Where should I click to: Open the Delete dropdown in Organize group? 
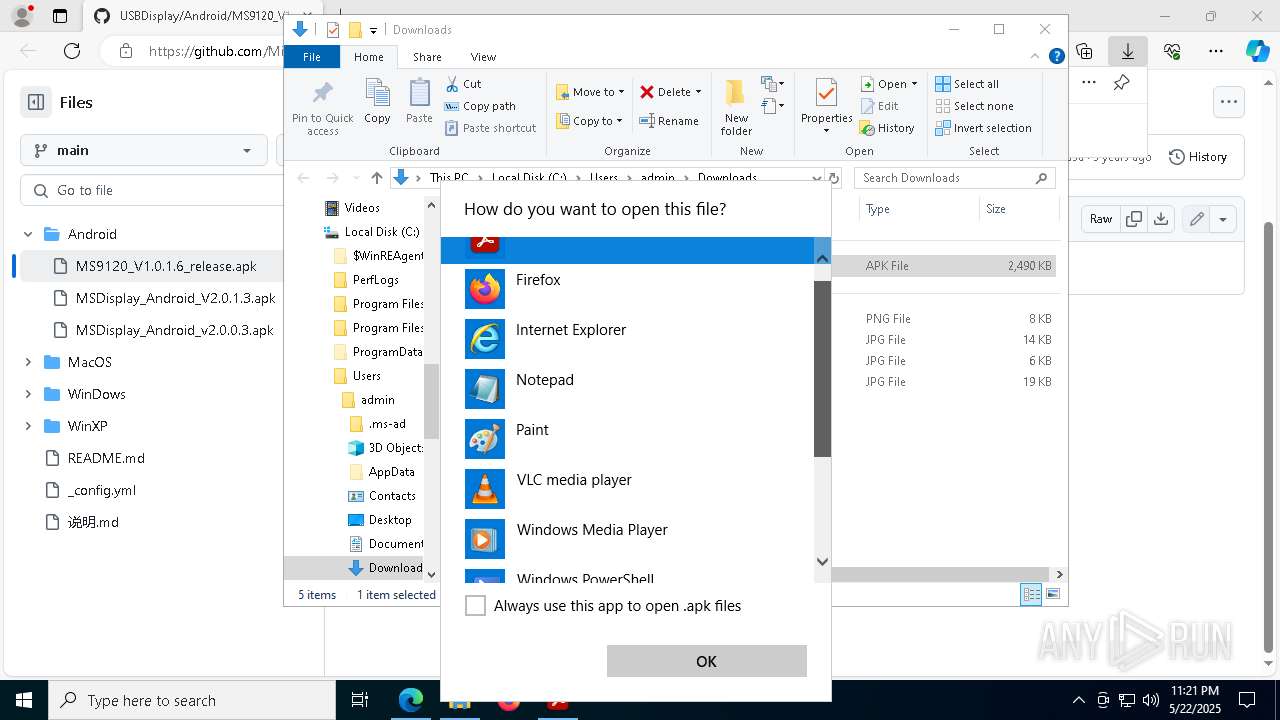[x=671, y=92]
